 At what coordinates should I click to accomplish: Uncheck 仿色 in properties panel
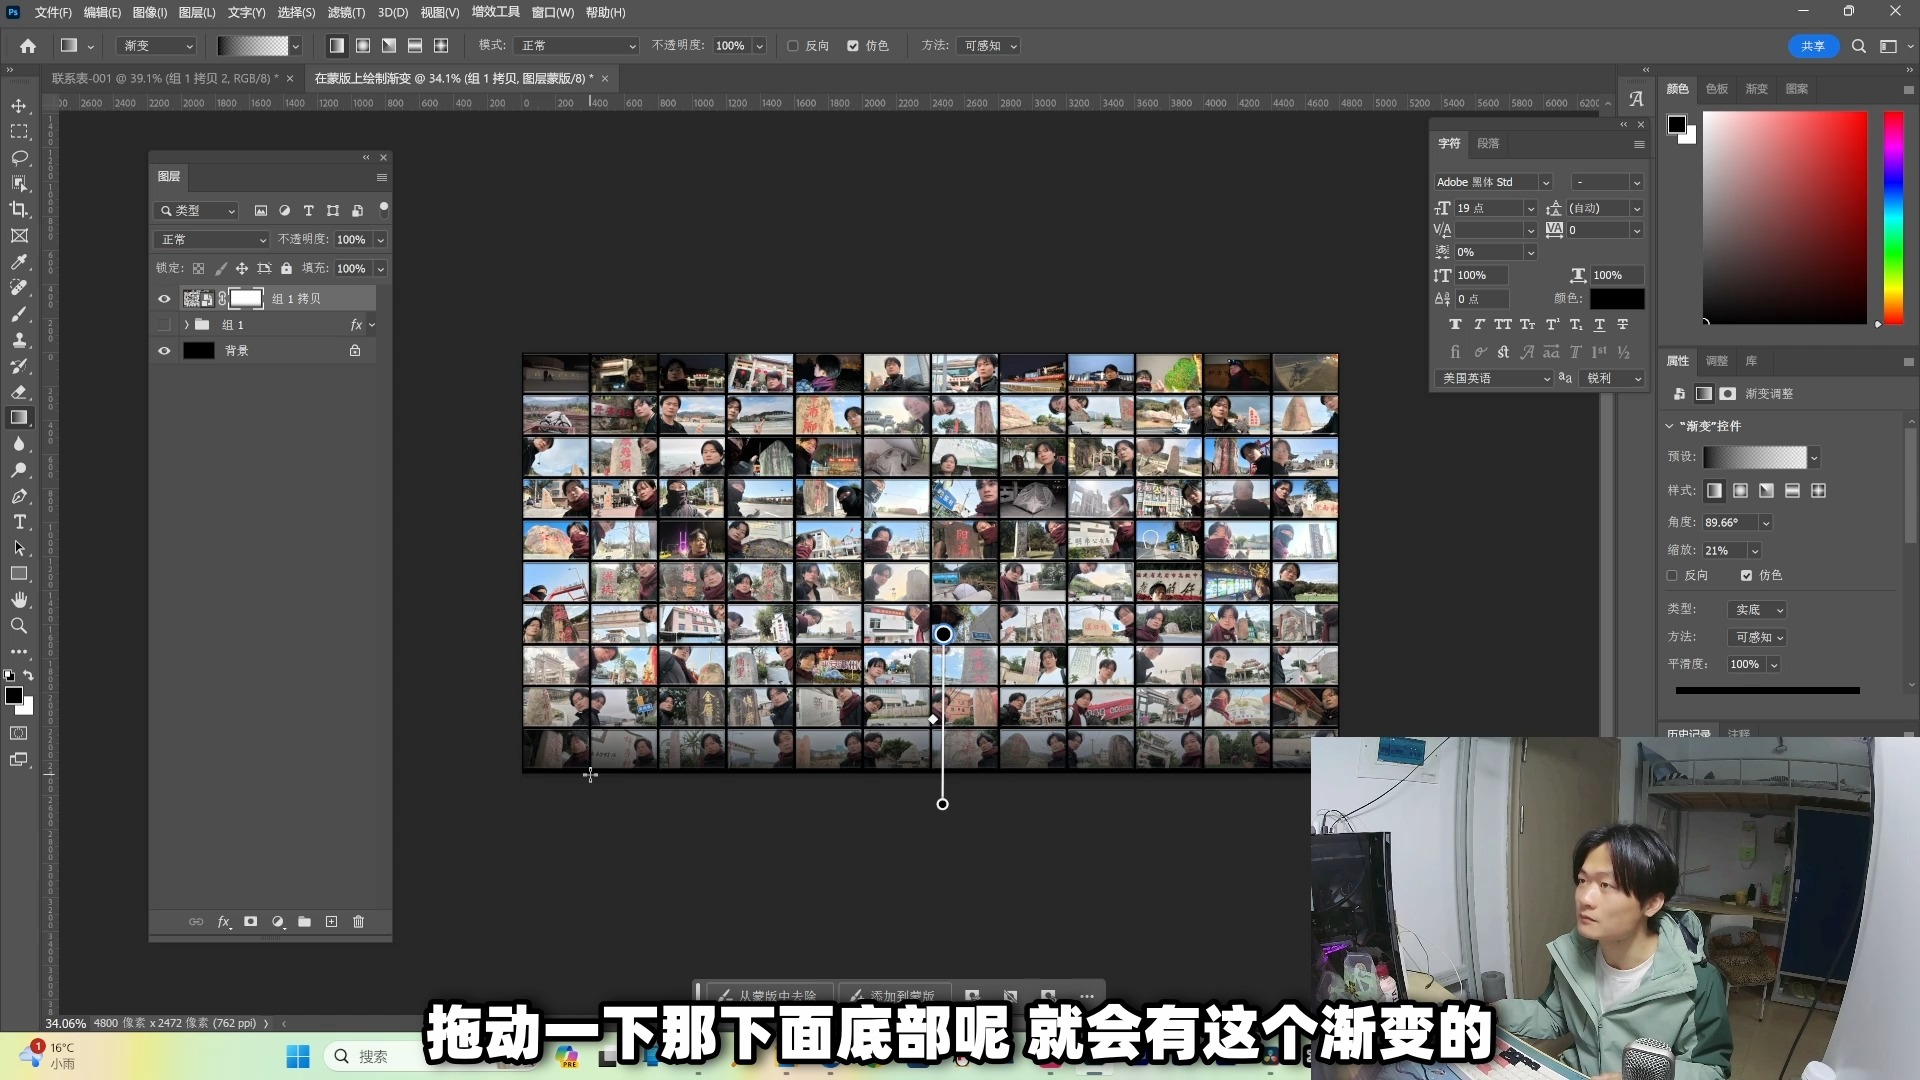pyautogui.click(x=1746, y=576)
